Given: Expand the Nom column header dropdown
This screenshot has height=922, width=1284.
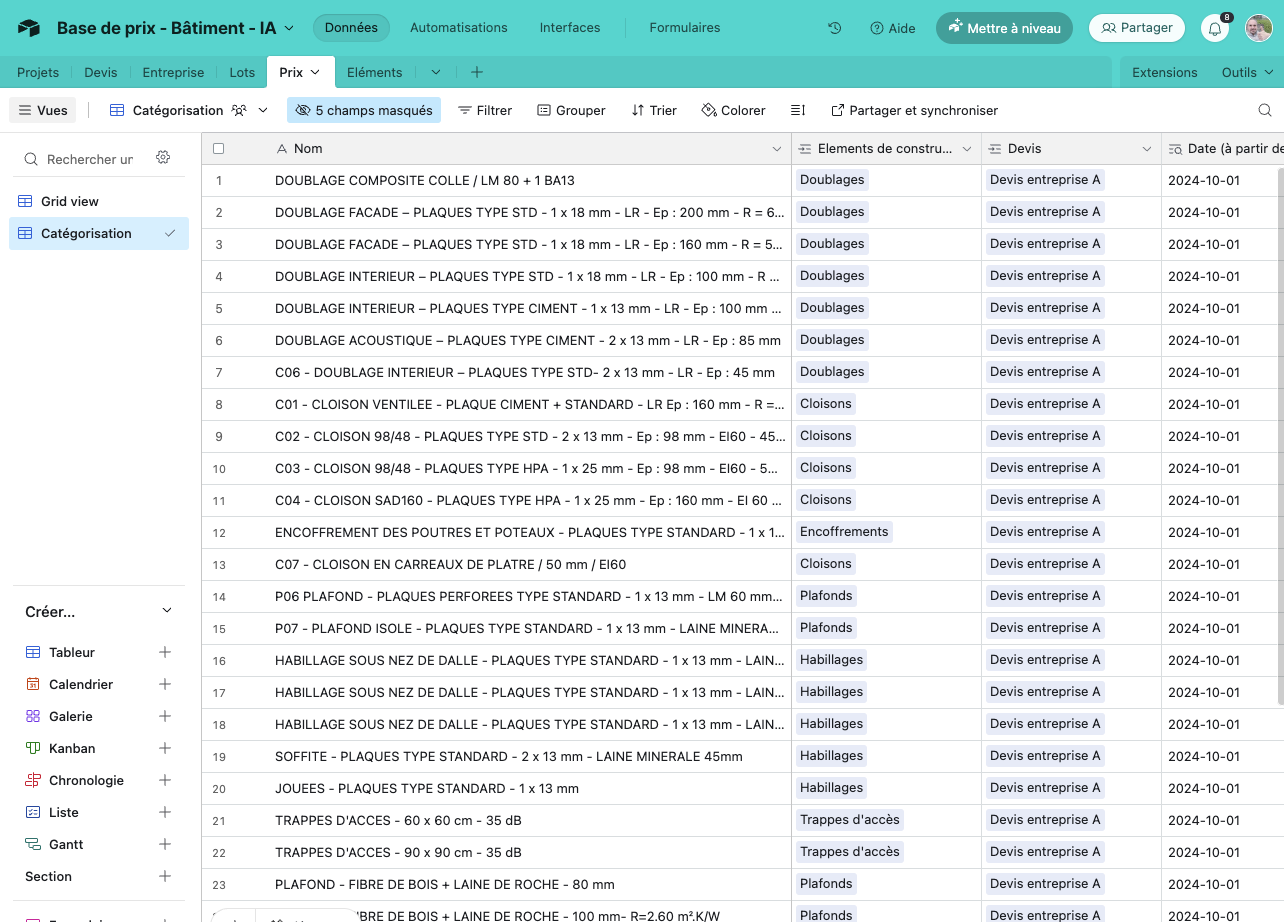Looking at the screenshot, I should coord(777,149).
